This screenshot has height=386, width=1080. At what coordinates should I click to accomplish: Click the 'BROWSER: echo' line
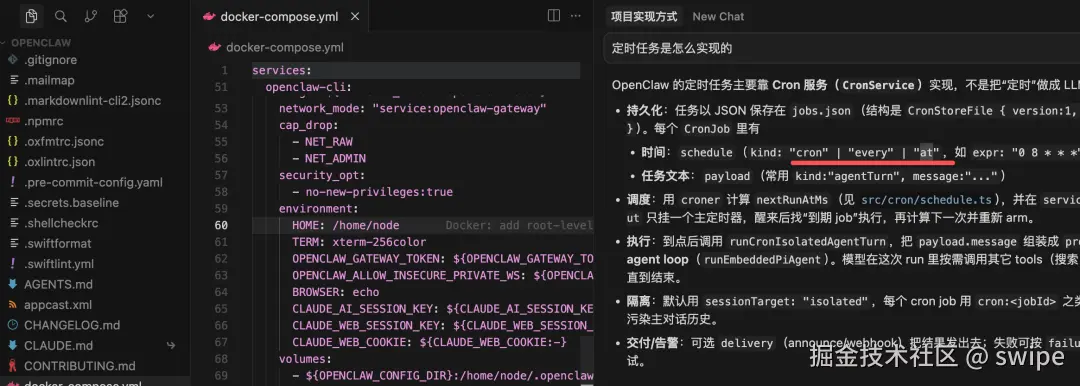(335, 292)
